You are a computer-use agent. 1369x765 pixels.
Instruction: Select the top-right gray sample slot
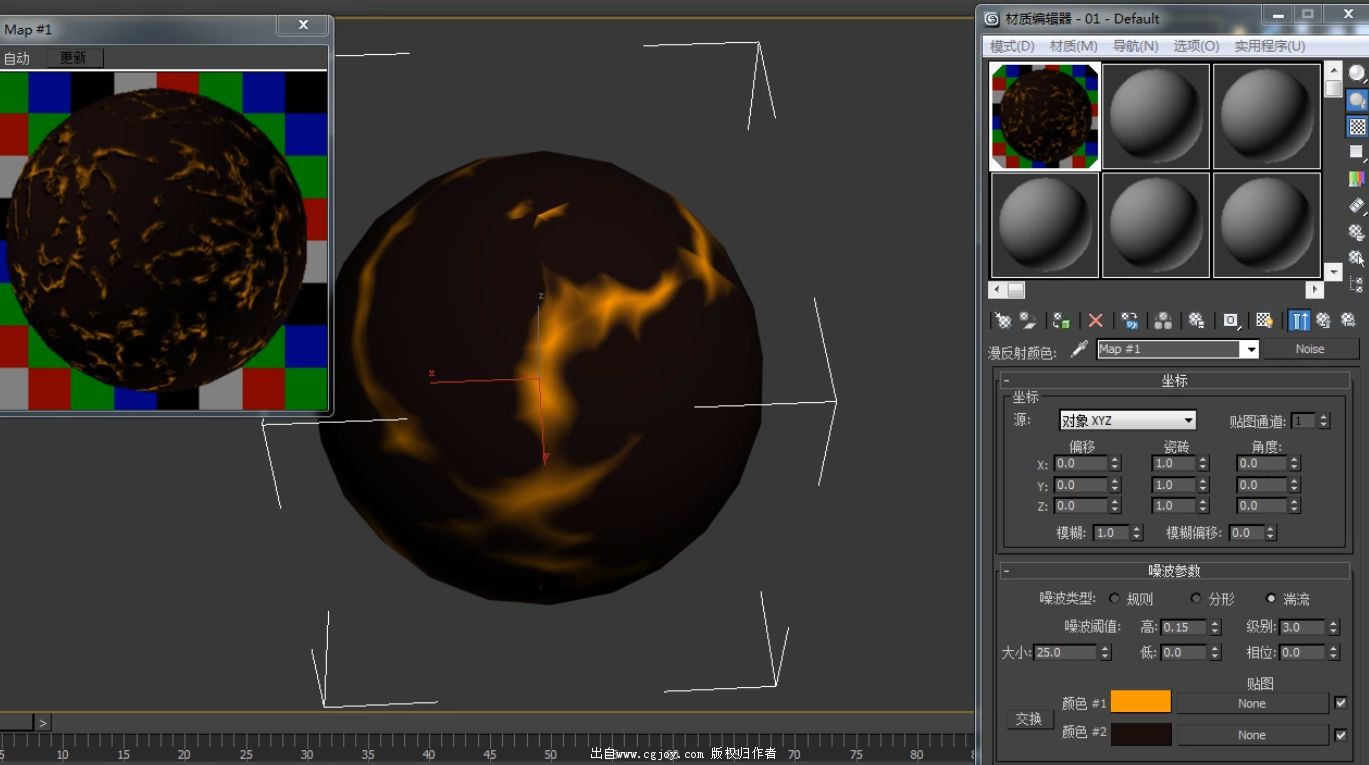point(1267,116)
